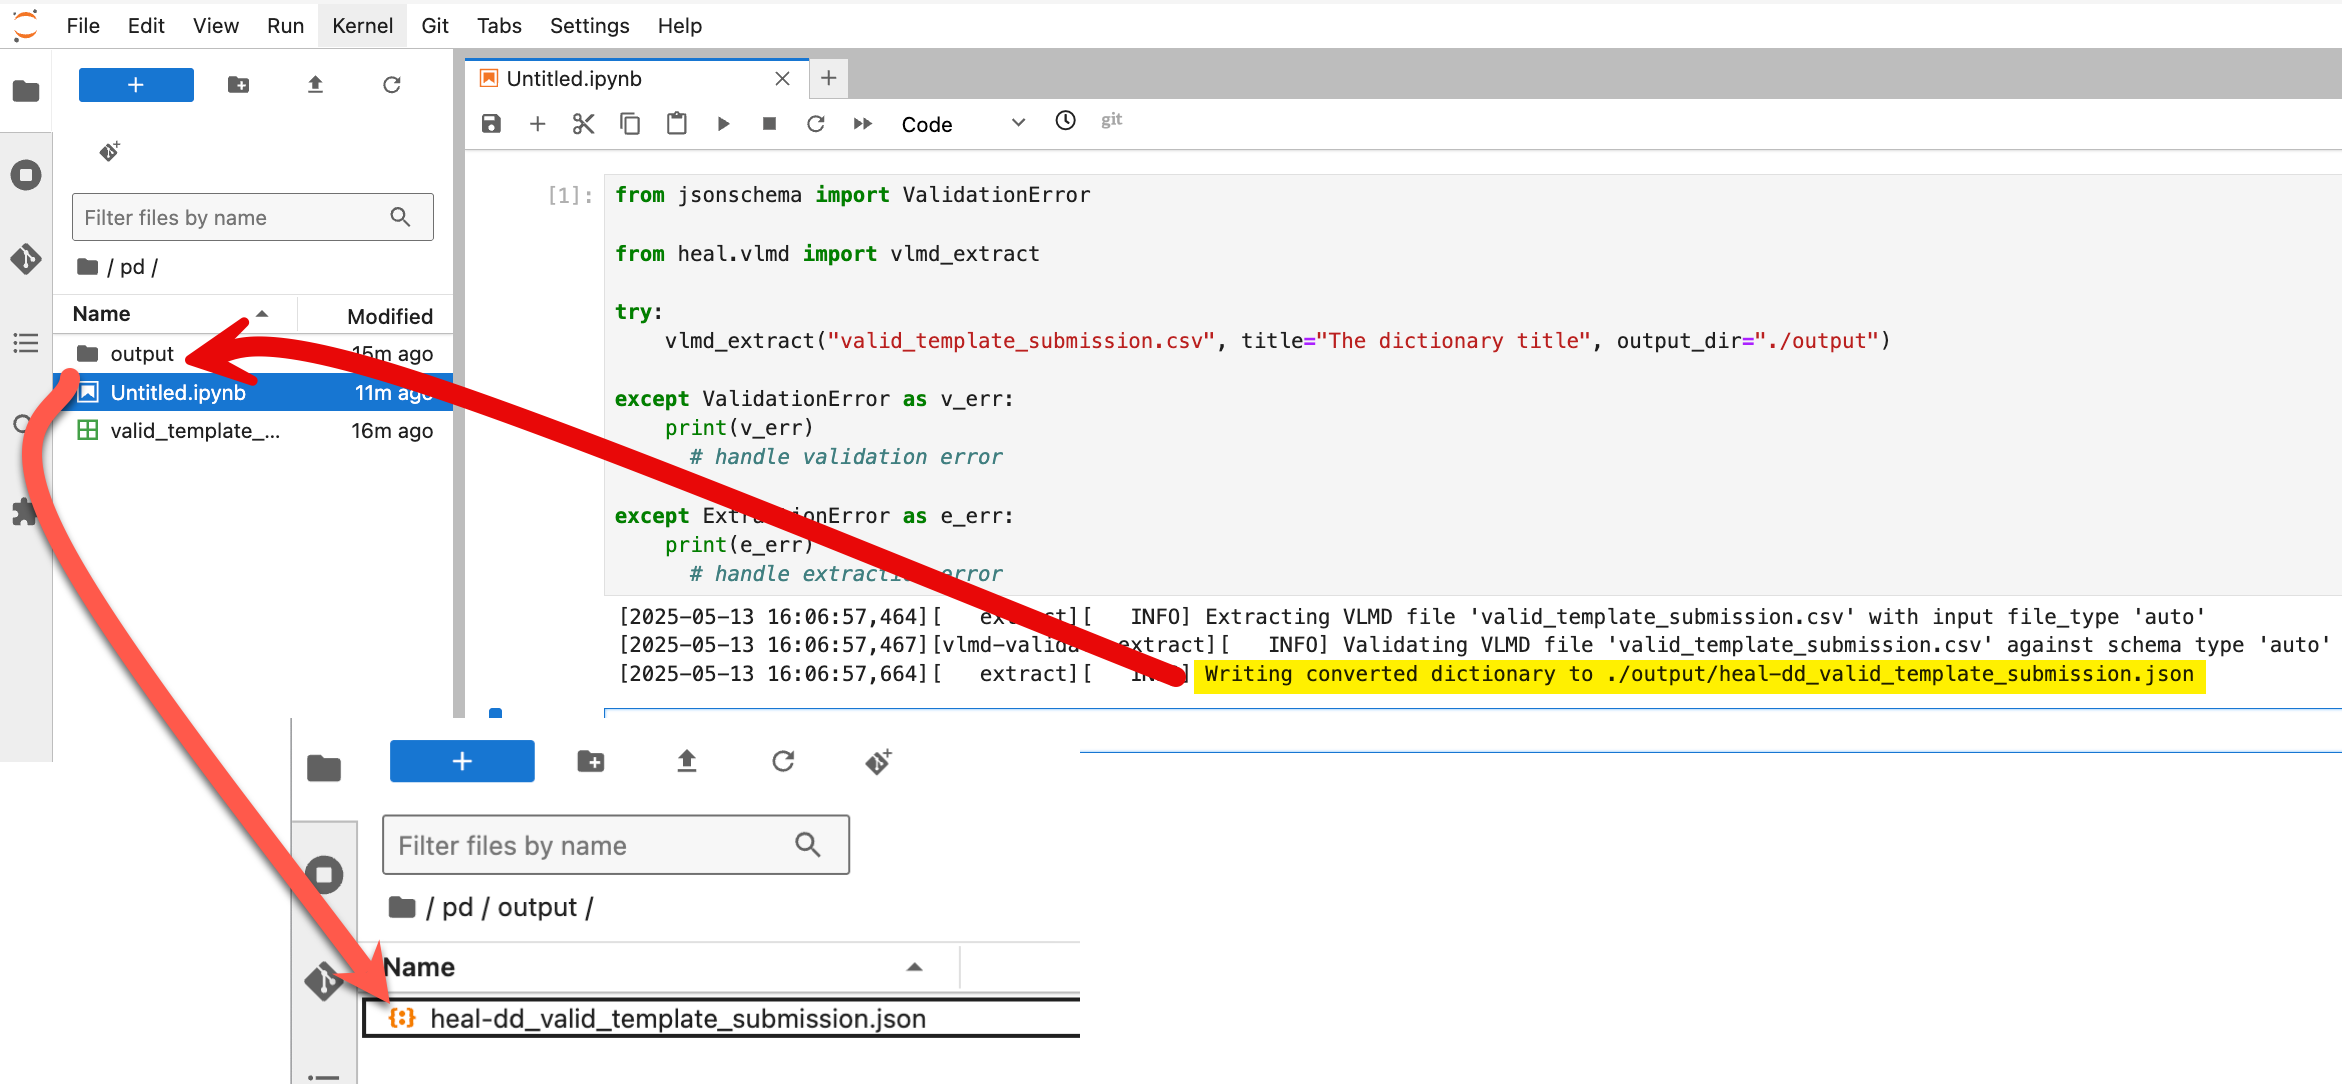Image resolution: width=2342 pixels, height=1084 pixels.
Task: Close the Untitled.ipynb tab
Action: [x=783, y=79]
